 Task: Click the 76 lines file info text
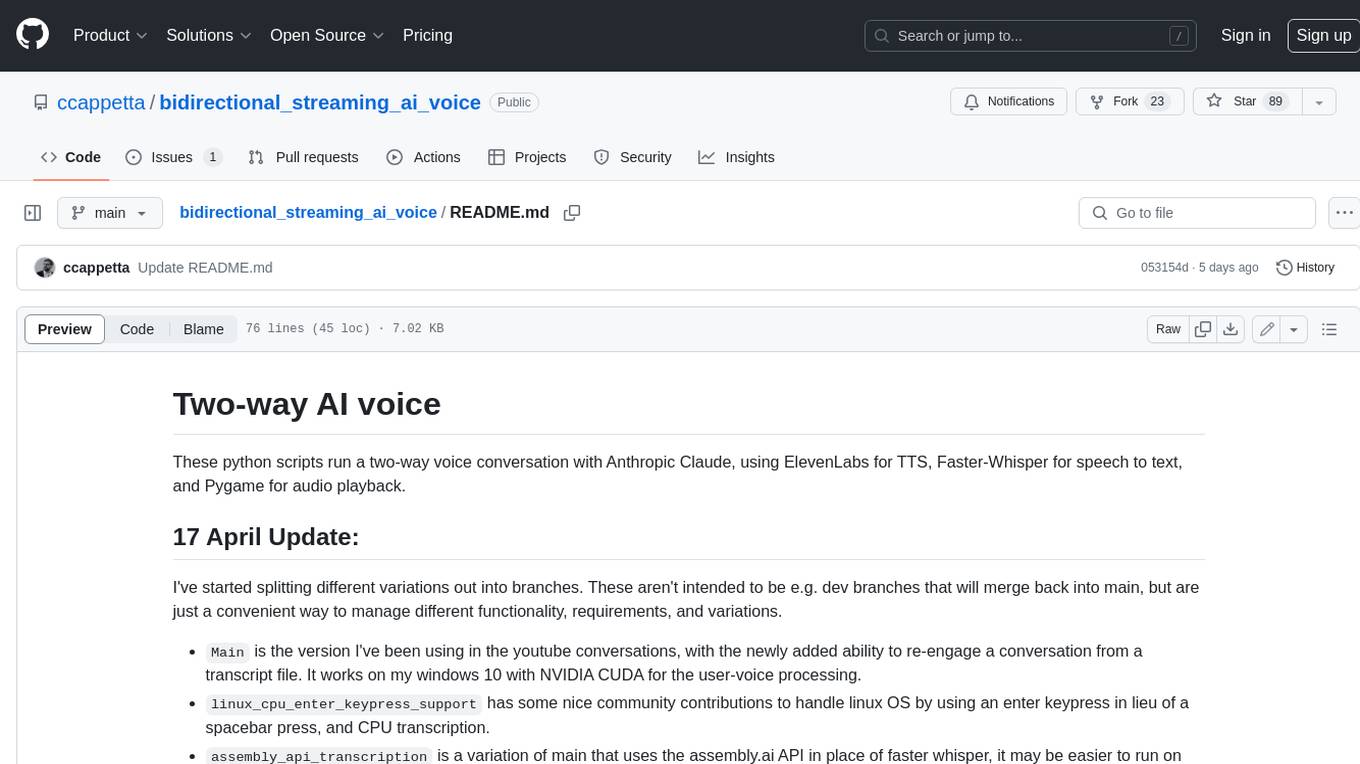[x=345, y=329]
